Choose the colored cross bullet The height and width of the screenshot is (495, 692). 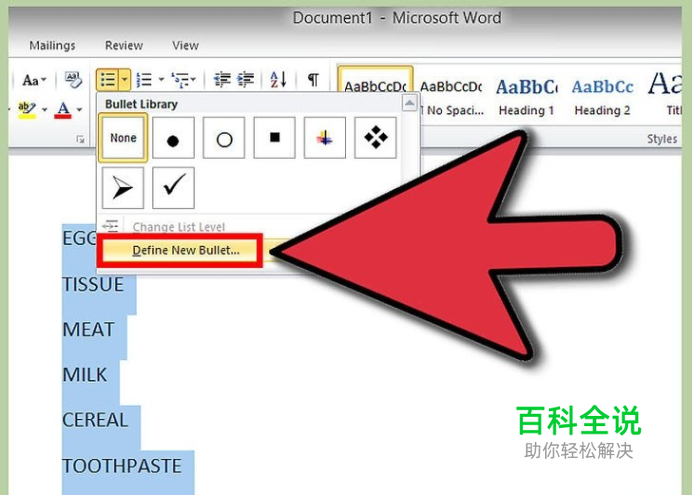(x=325, y=138)
